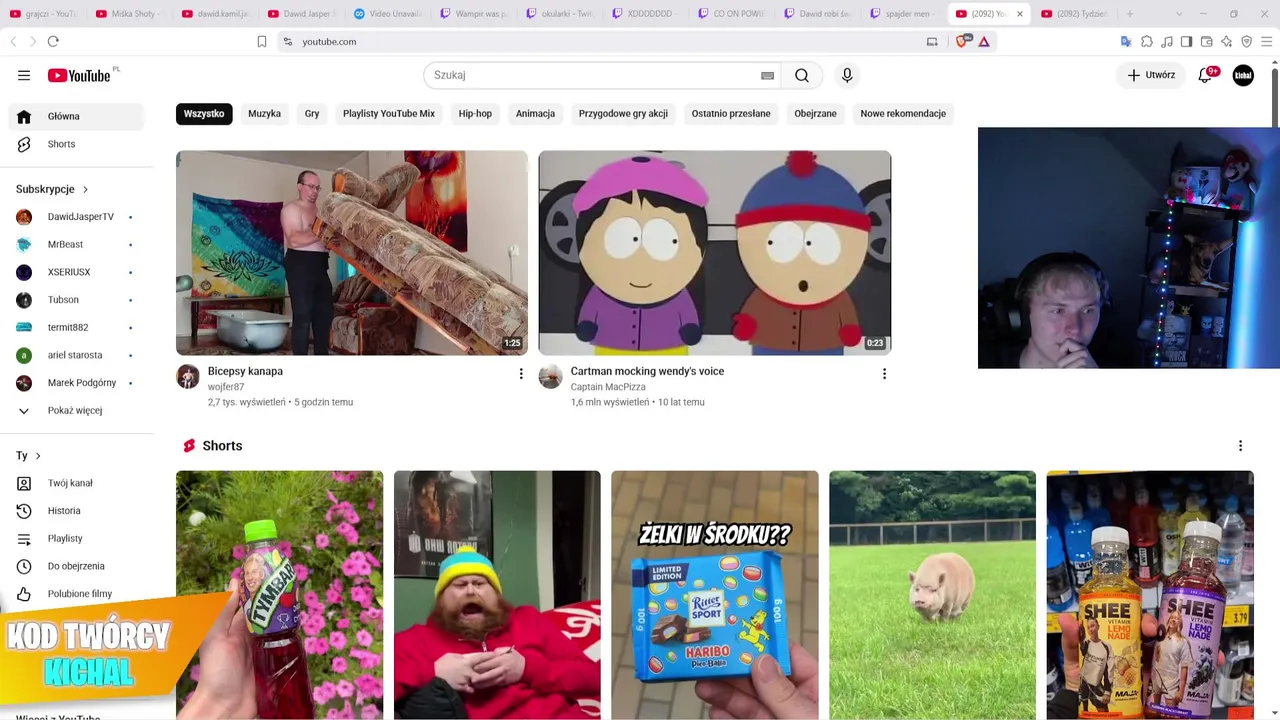The height and width of the screenshot is (720, 1280).
Task: Click the Utwórz create button
Action: [x=1151, y=75]
